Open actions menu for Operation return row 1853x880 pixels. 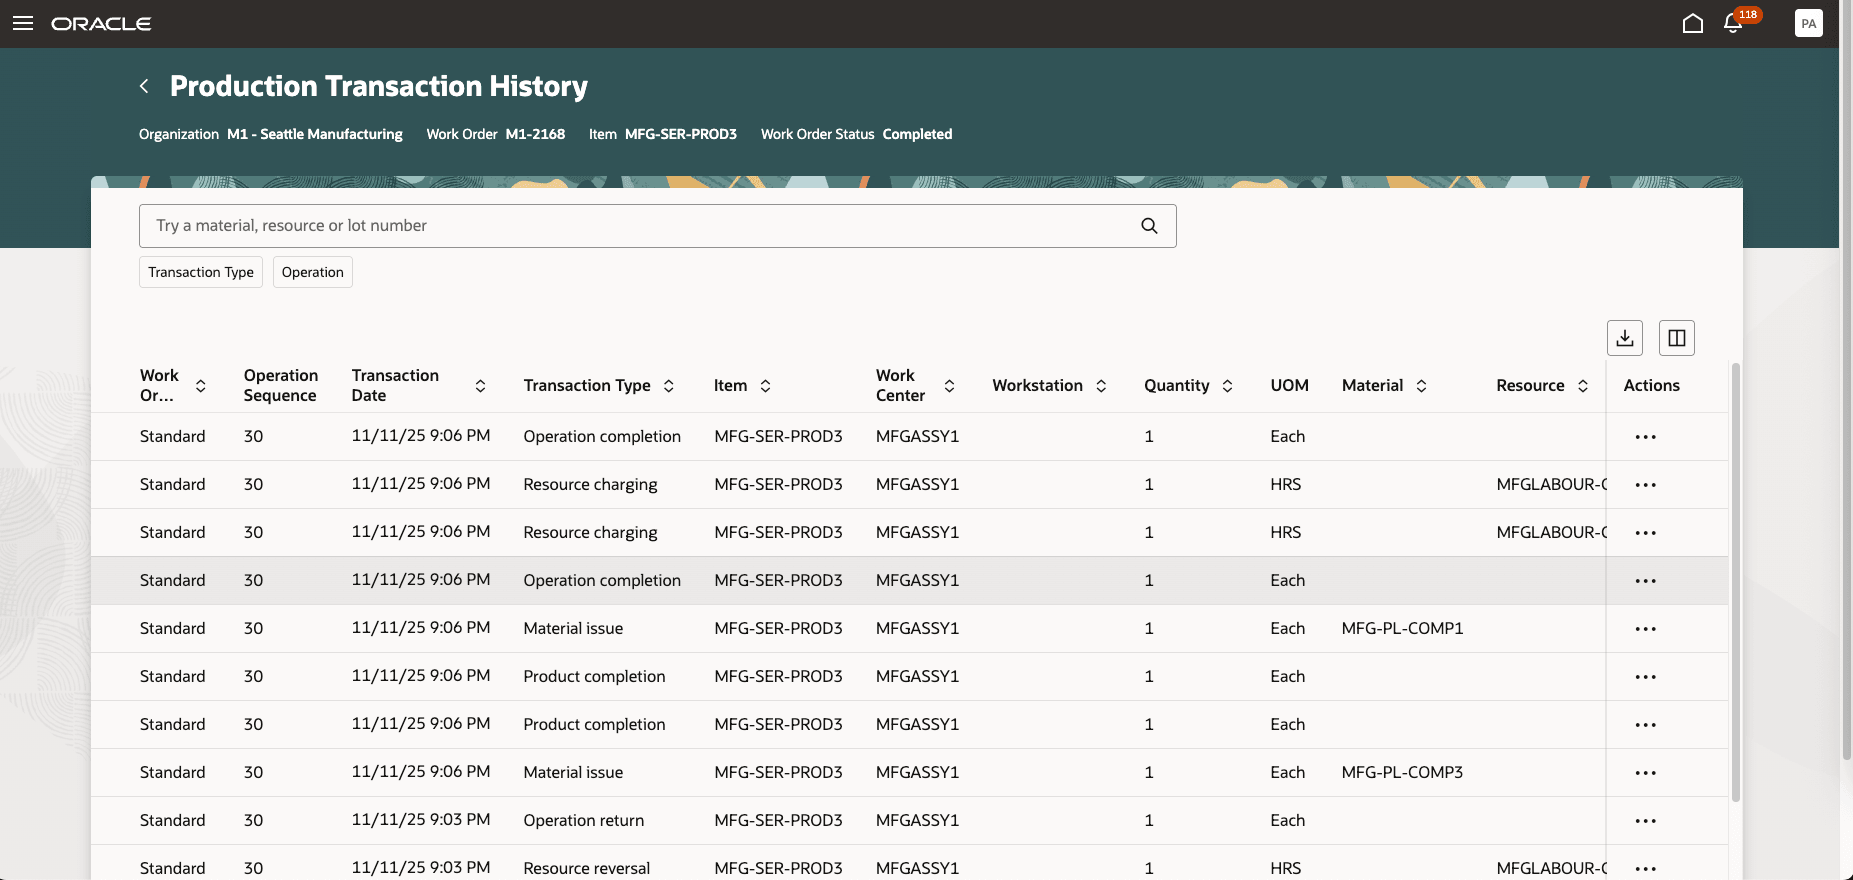click(x=1645, y=821)
